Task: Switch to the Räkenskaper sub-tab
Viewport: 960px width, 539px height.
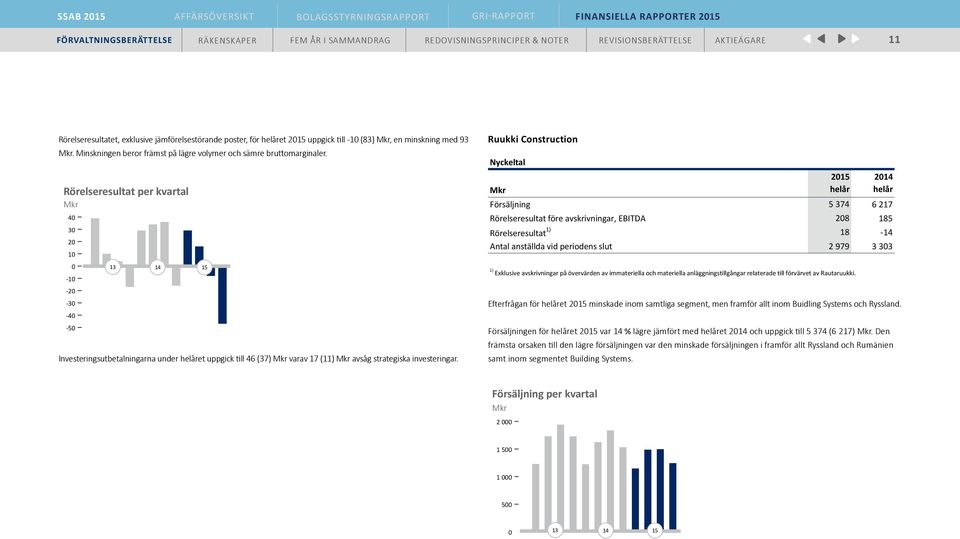Action: tap(227, 40)
